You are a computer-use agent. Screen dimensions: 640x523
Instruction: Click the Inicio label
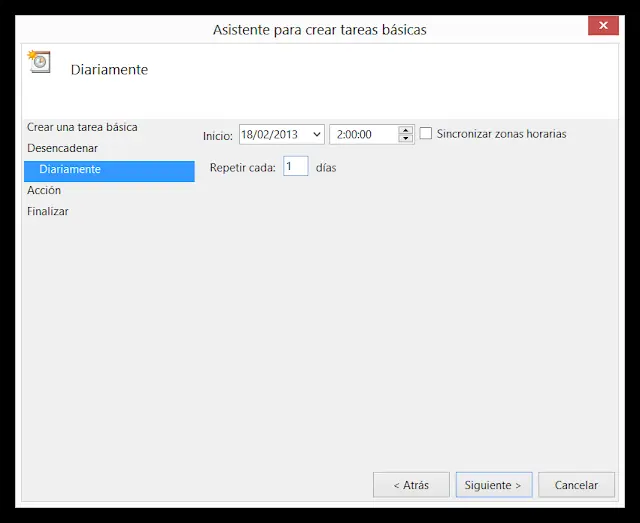218,136
